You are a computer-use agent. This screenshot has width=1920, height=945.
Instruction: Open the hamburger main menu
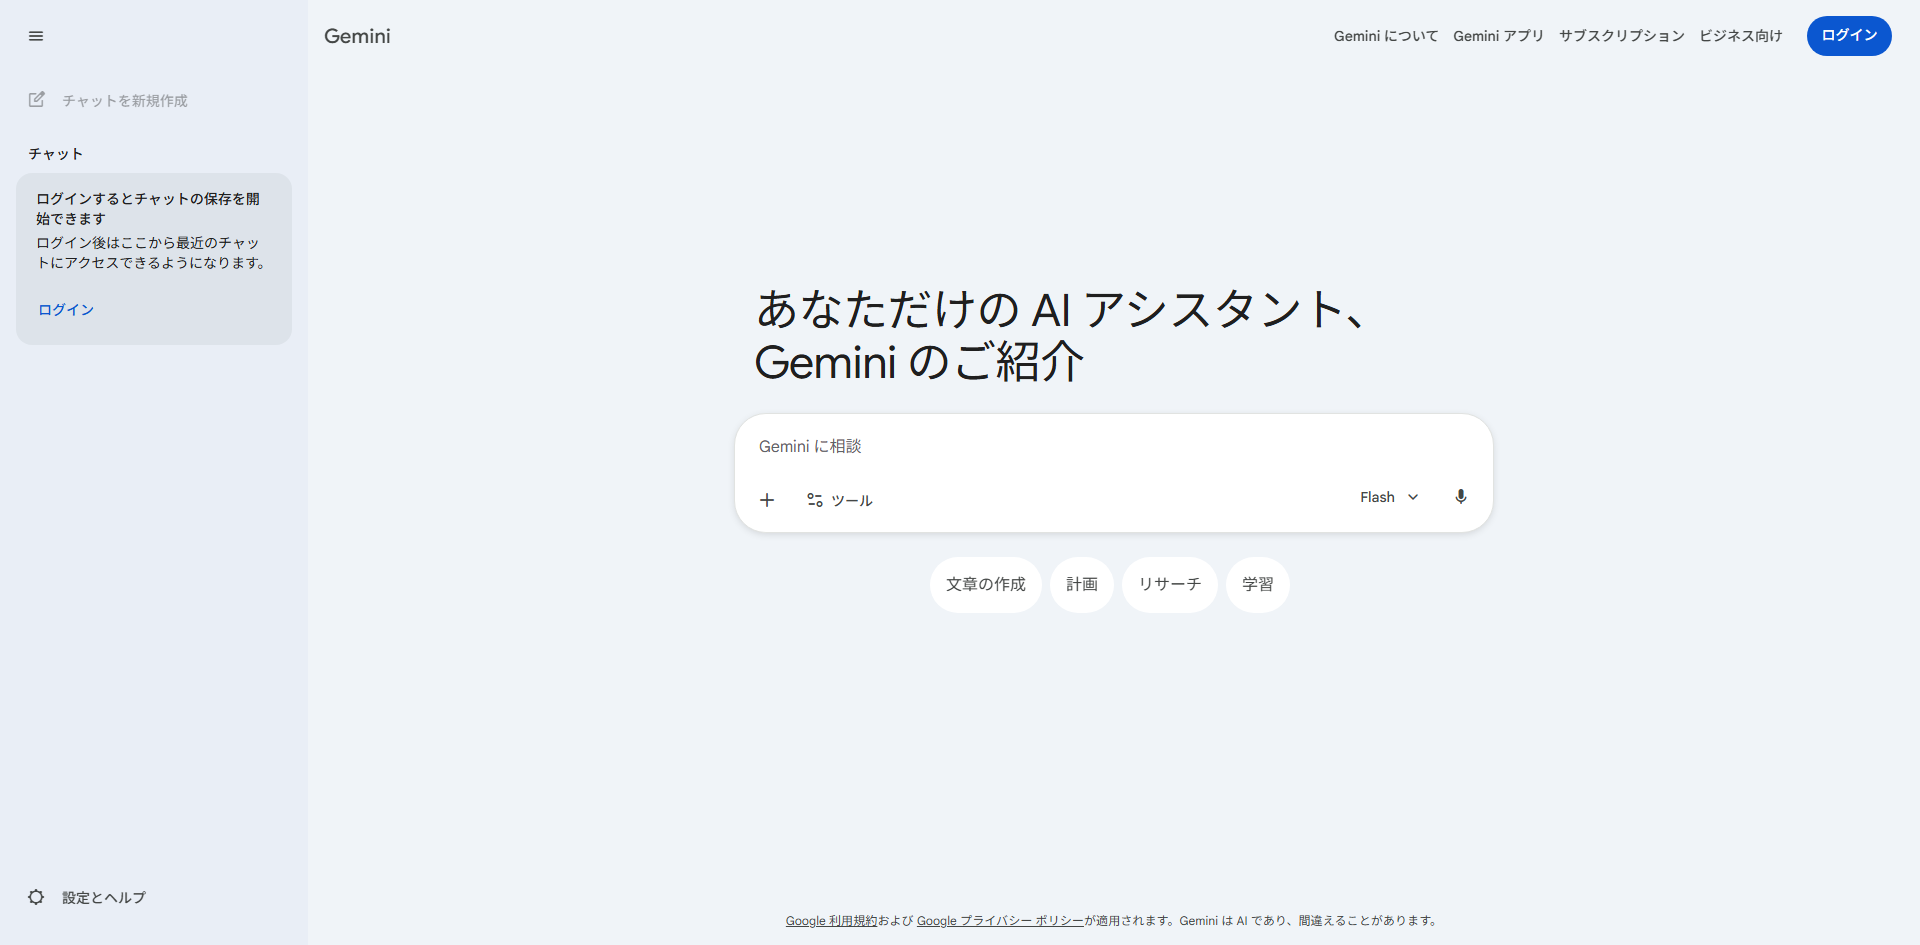pyautogui.click(x=36, y=36)
